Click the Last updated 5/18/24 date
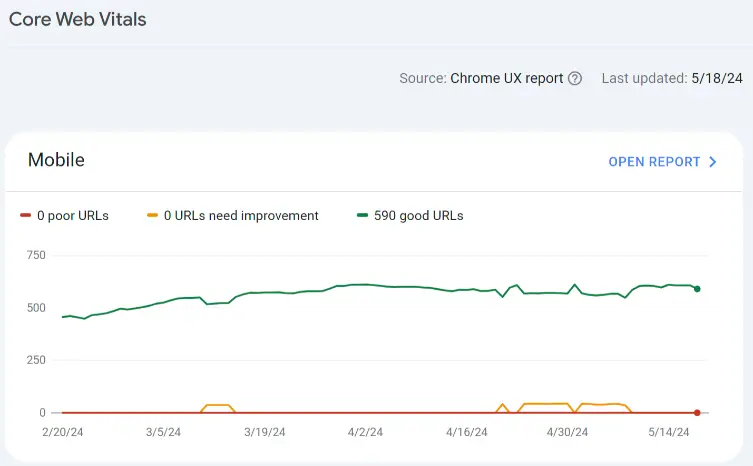The image size is (753, 466). pos(716,78)
